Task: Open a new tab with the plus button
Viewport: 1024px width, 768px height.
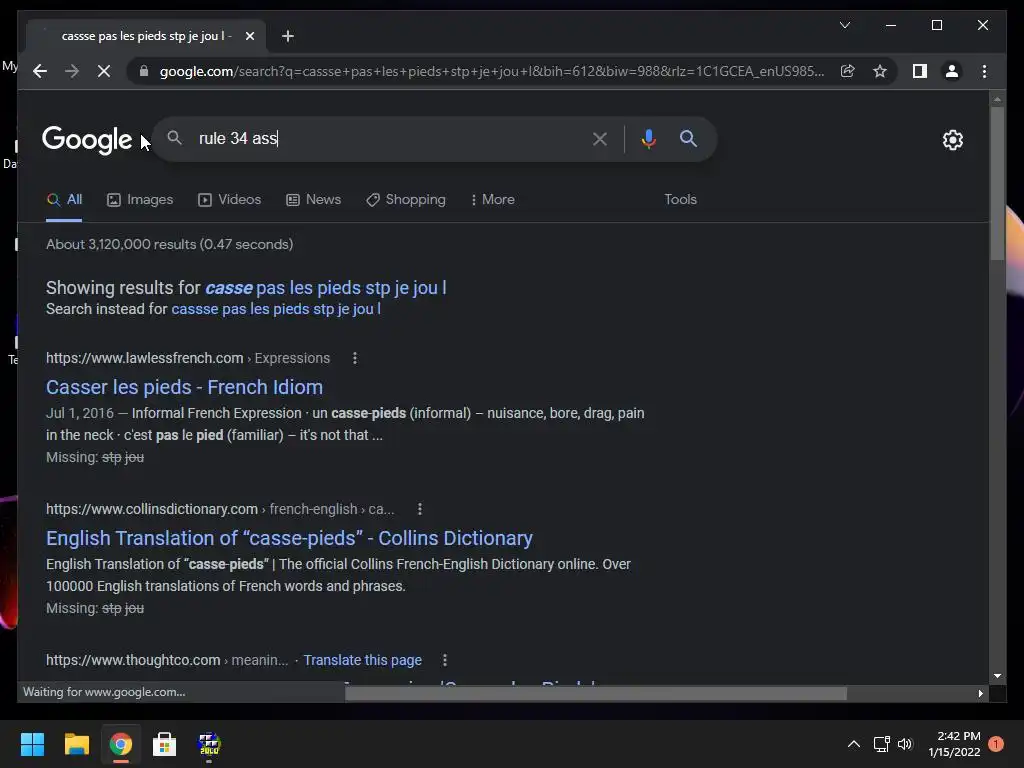Action: pos(287,36)
